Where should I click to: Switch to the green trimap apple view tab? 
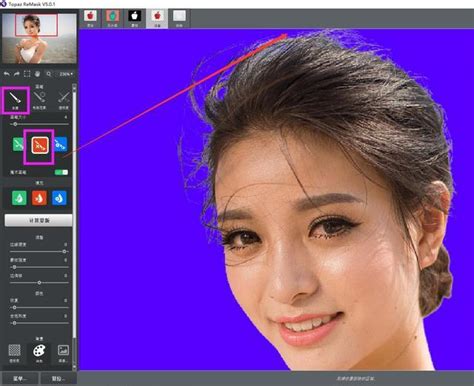pyautogui.click(x=113, y=18)
